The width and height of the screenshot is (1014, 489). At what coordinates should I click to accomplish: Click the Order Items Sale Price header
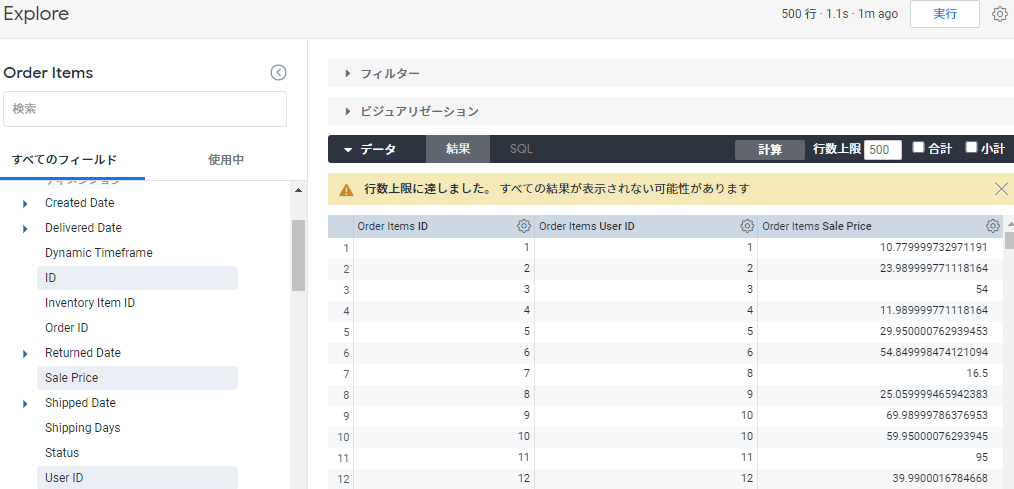pyautogui.click(x=880, y=226)
